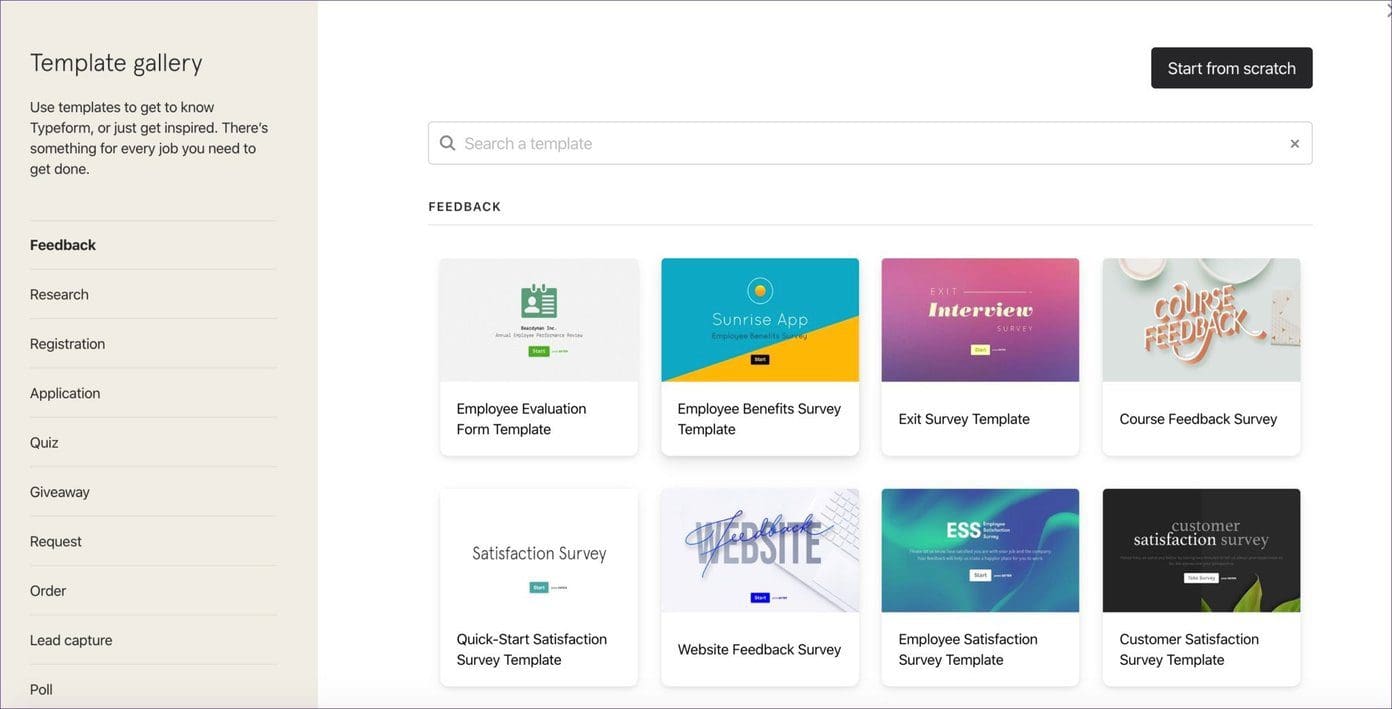This screenshot has height=709, width=1392.
Task: Open the Research category
Action: pyautogui.click(x=59, y=294)
